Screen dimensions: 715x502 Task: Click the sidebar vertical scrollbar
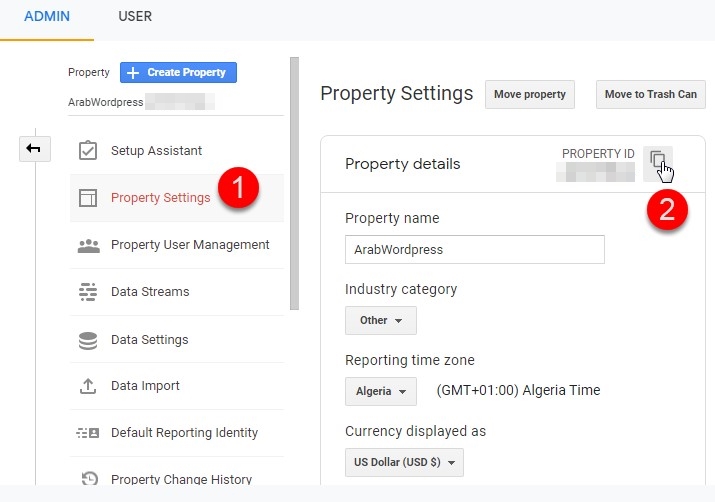coord(294,180)
